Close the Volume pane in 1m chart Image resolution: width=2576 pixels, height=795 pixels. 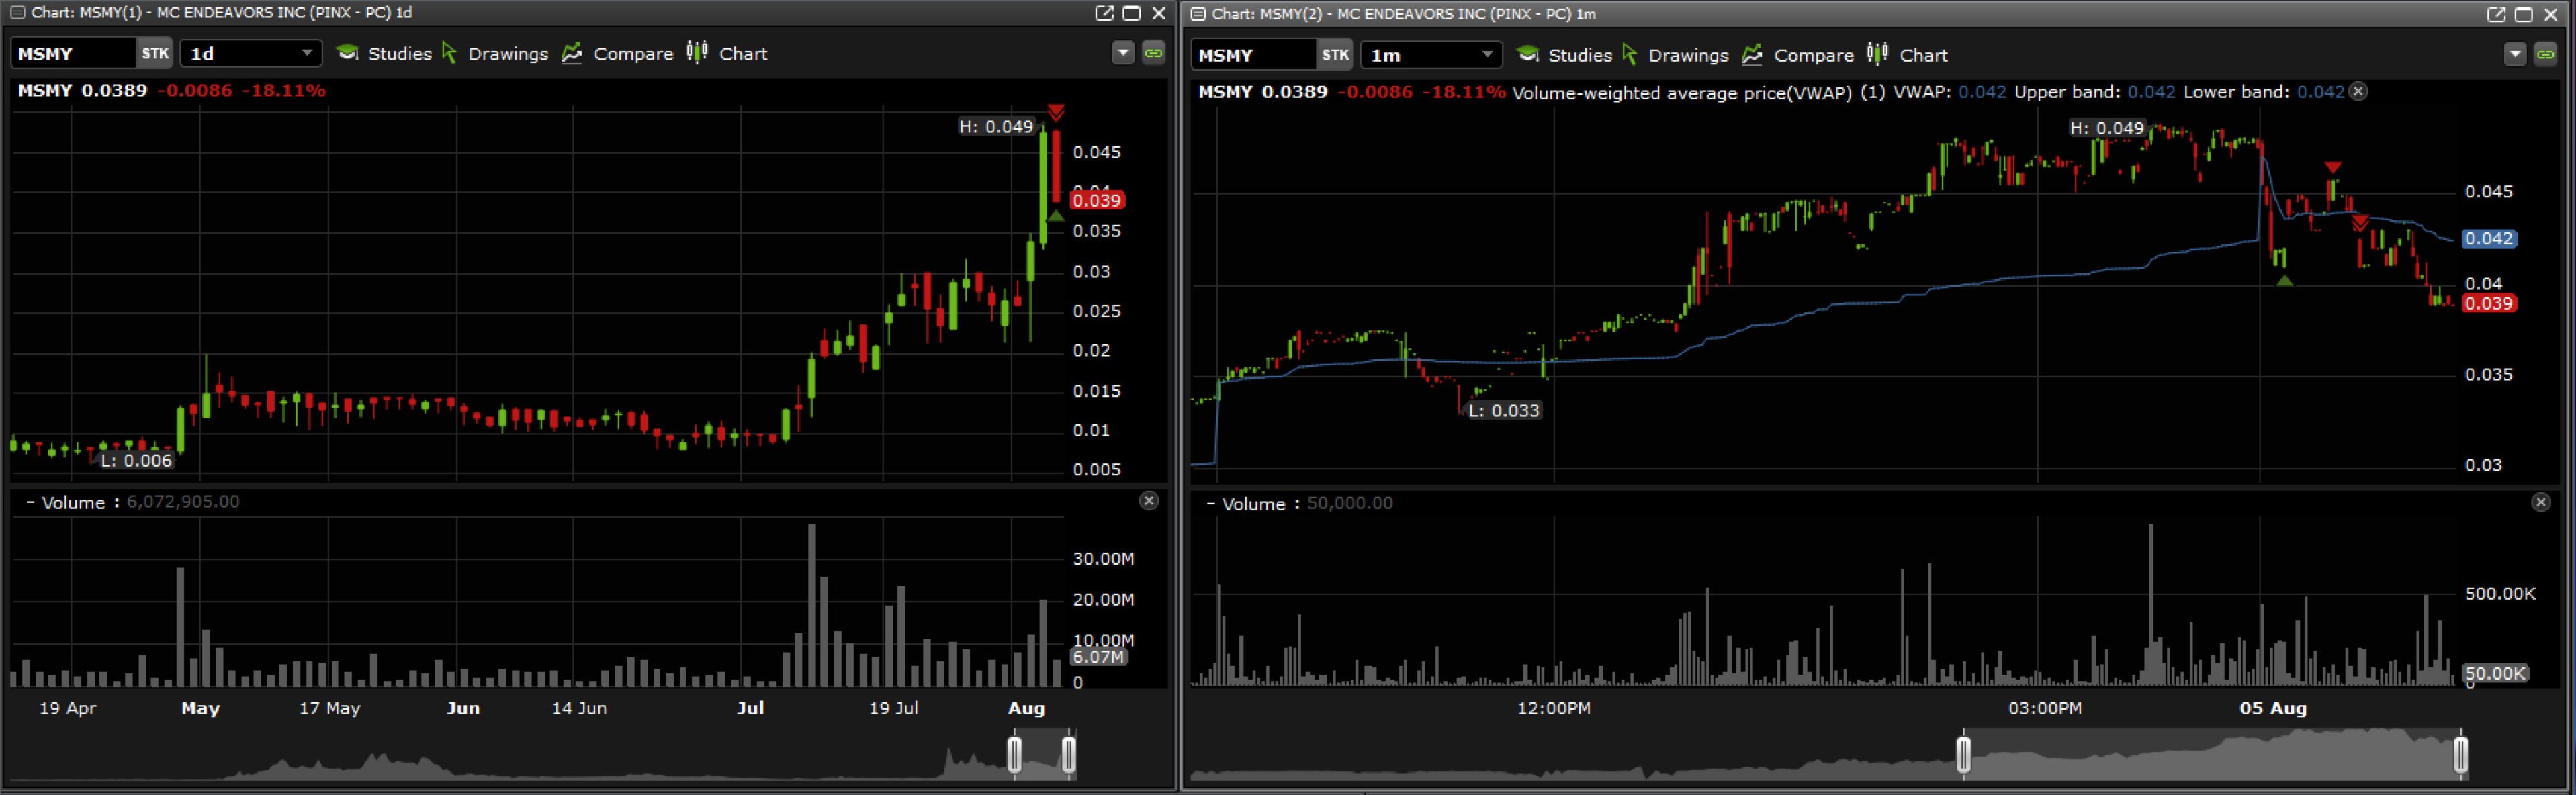pyautogui.click(x=2540, y=502)
